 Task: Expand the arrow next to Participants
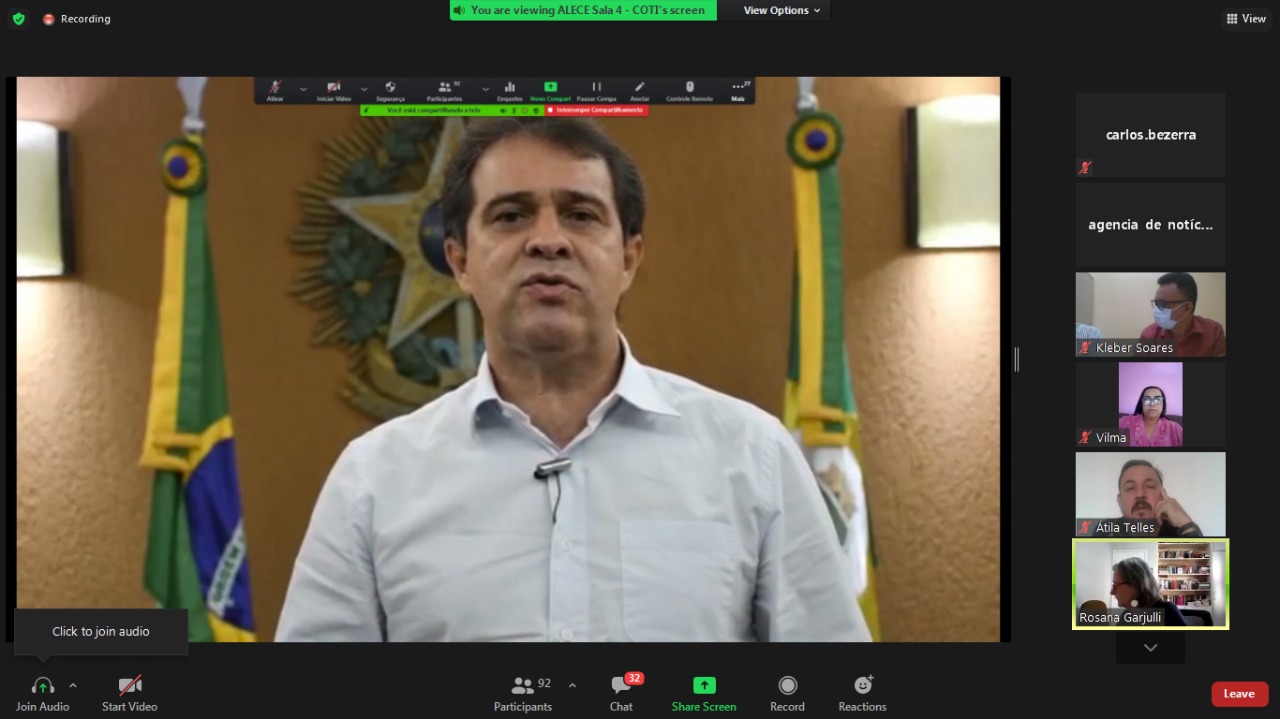(572, 686)
